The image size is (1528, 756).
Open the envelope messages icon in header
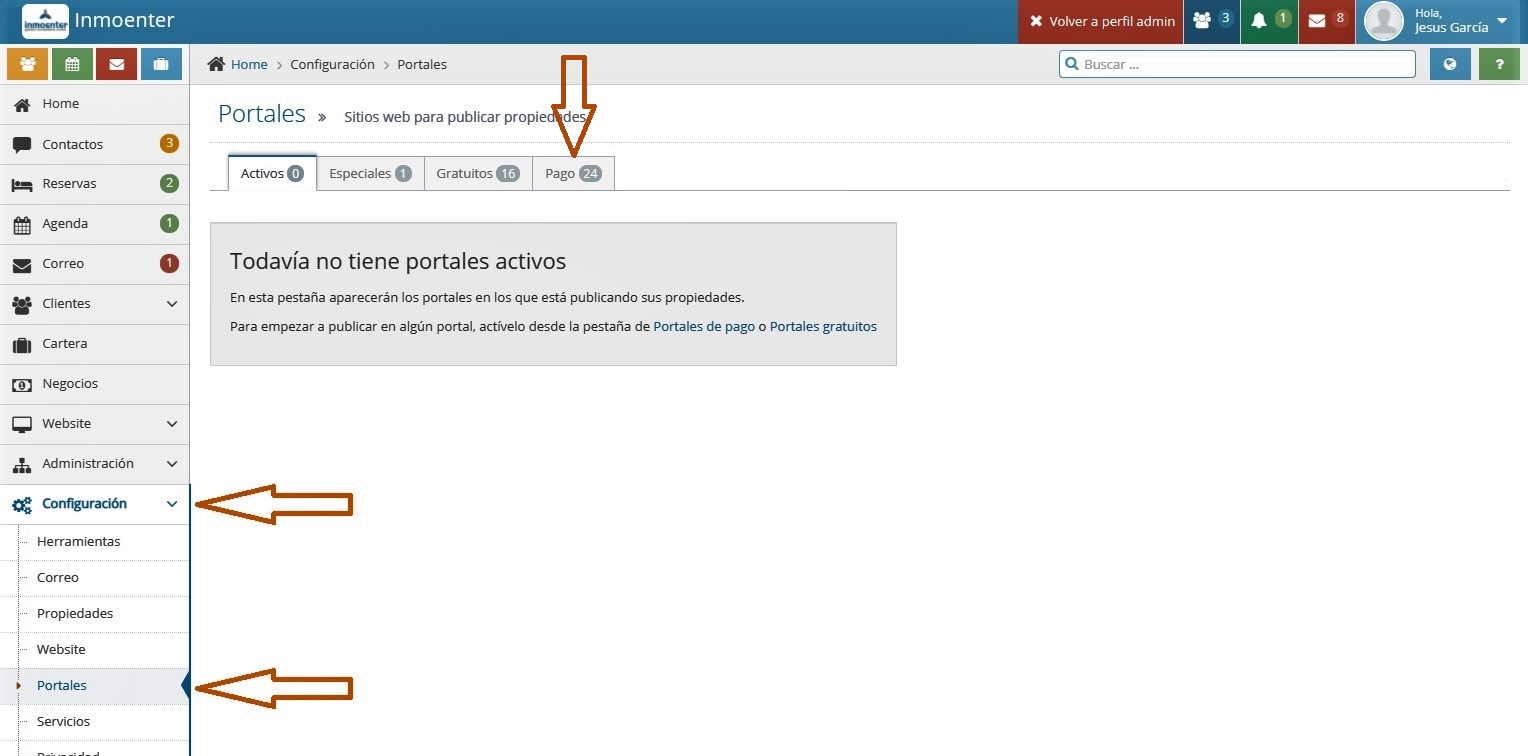(1327, 21)
